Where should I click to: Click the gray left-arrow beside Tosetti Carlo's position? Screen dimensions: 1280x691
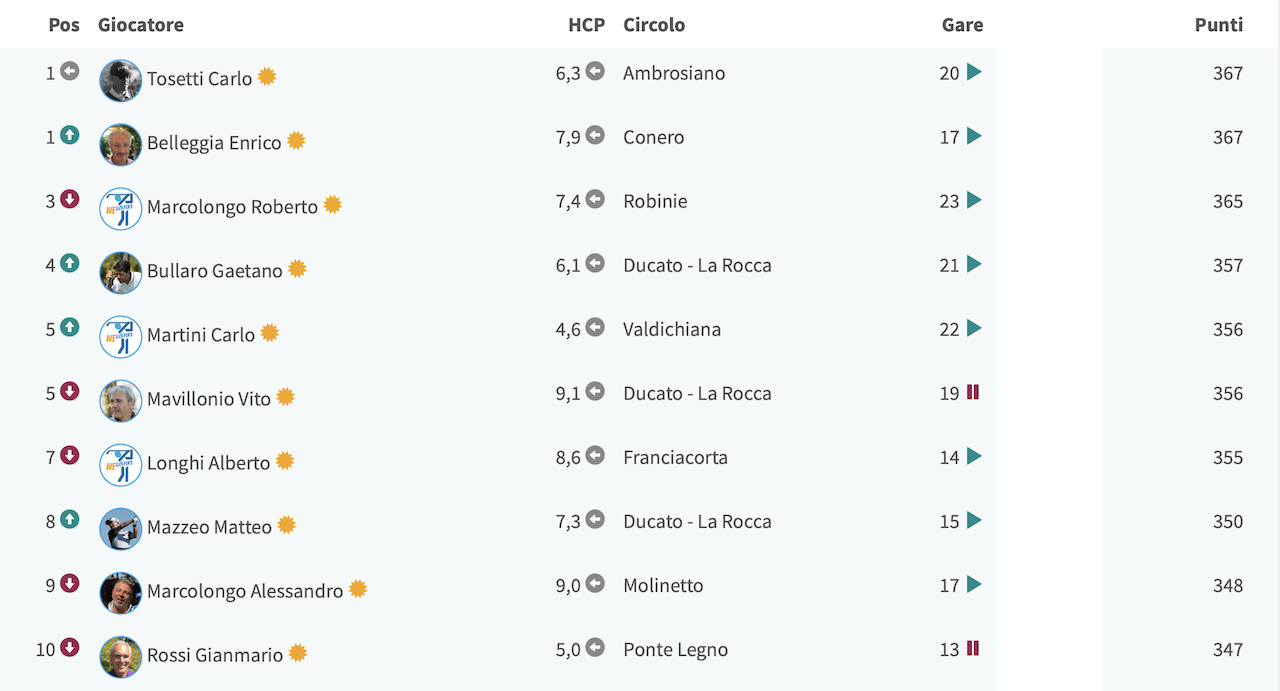69,71
